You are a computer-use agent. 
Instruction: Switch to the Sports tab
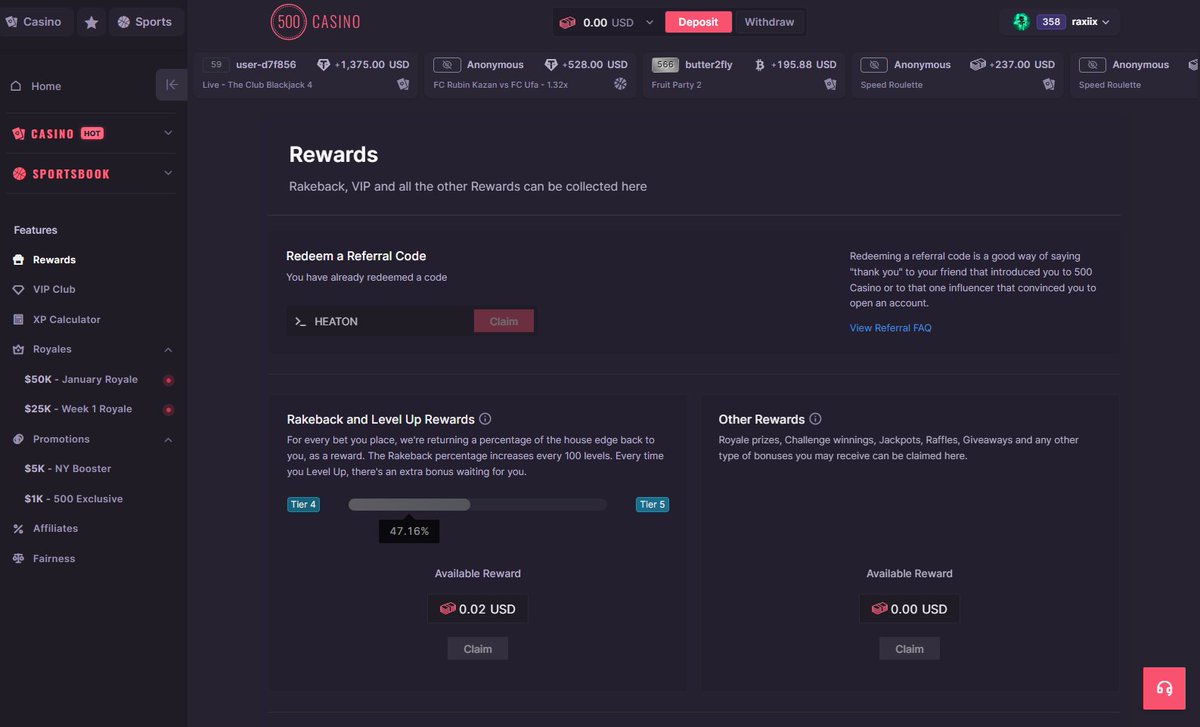tap(145, 22)
